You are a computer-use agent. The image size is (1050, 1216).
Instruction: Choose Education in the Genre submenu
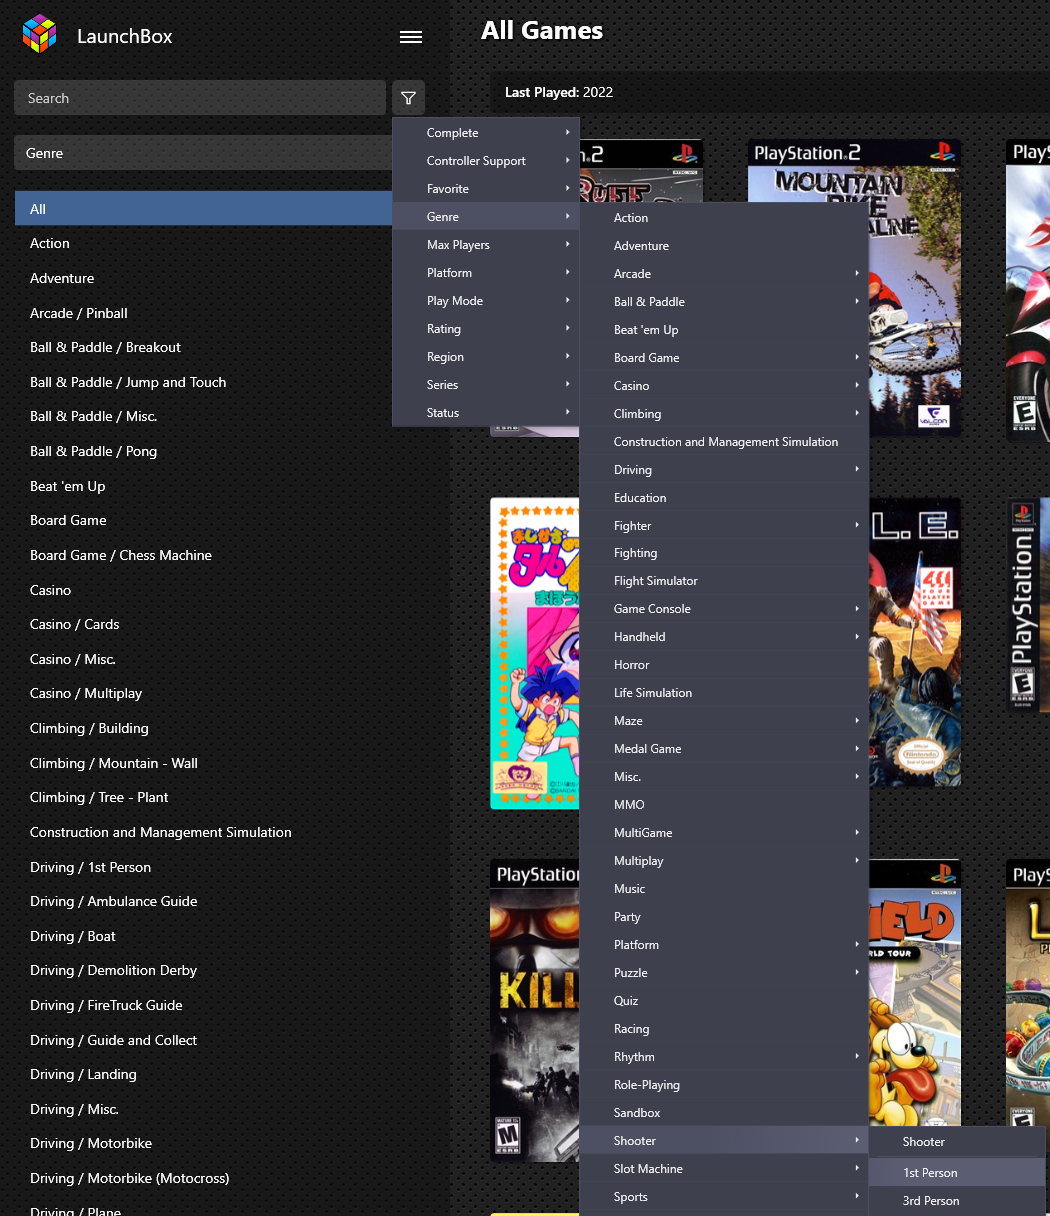pos(724,498)
